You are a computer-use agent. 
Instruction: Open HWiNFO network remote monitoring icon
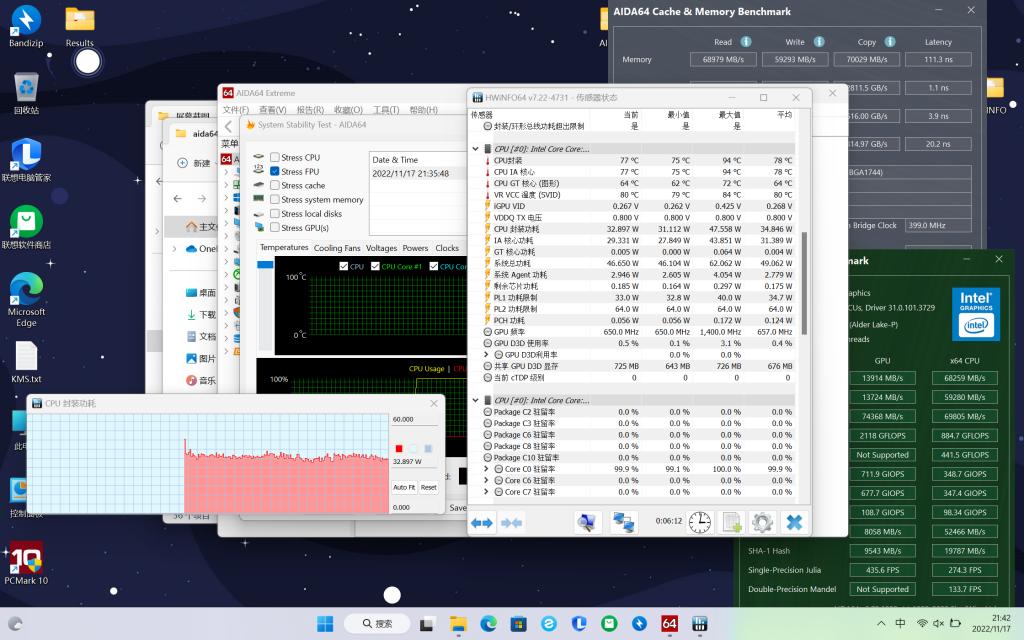(625, 522)
